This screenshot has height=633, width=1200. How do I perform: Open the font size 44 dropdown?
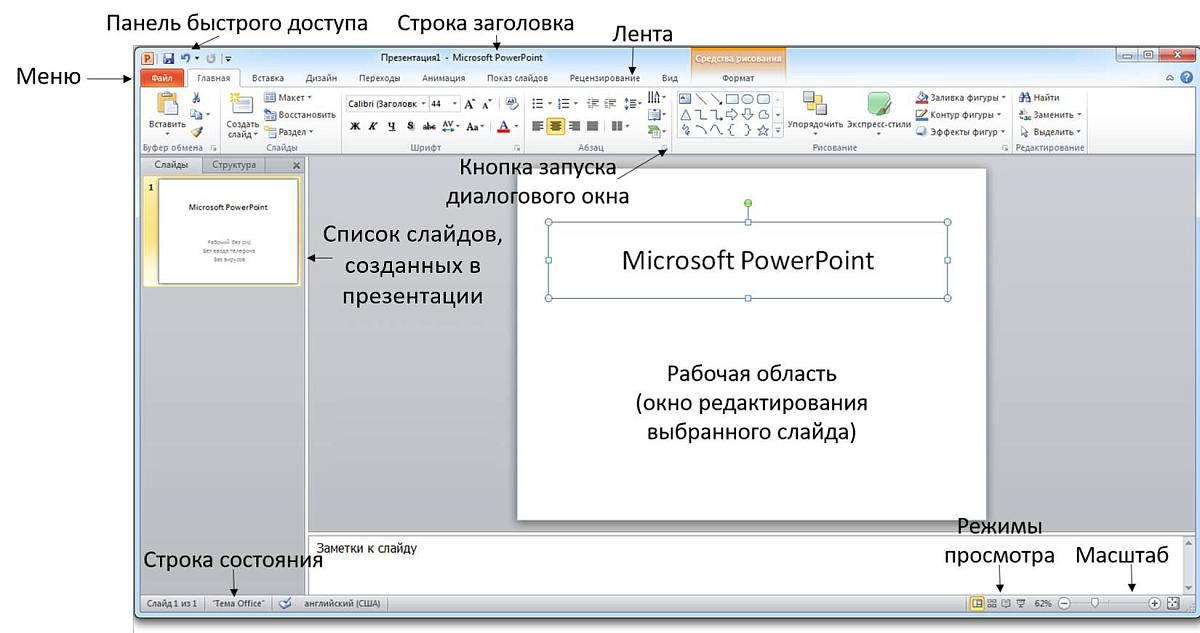(x=455, y=103)
